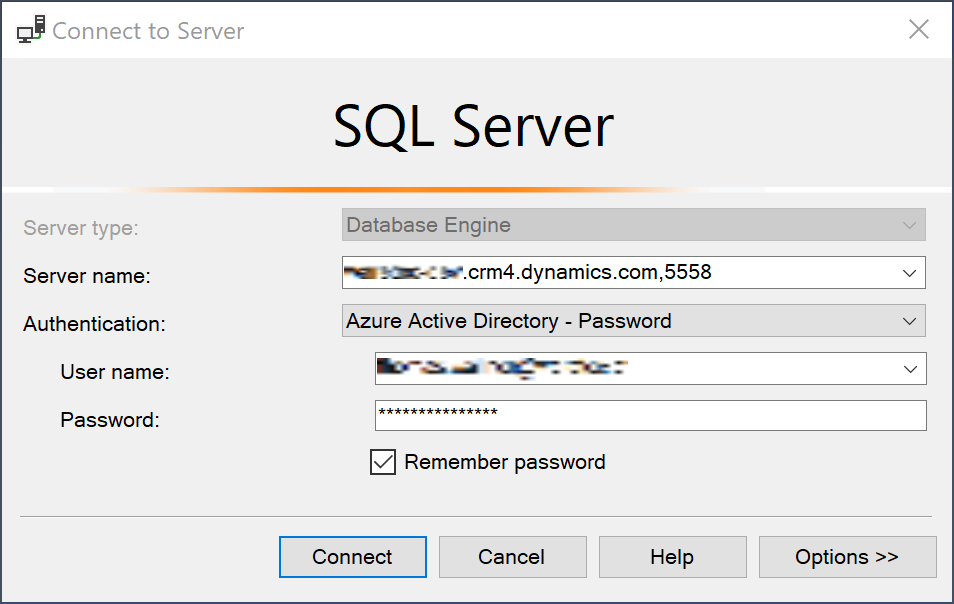Close the Connect to Server dialog
The height and width of the screenshot is (604, 954).
(919, 29)
